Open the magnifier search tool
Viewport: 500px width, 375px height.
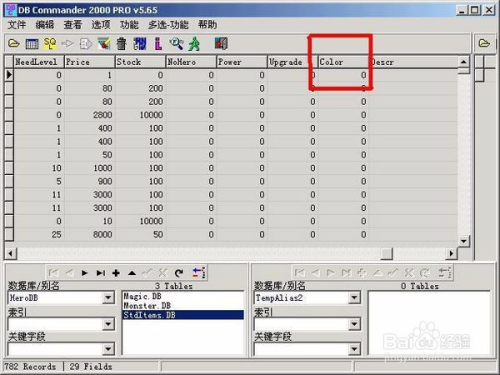coord(176,44)
